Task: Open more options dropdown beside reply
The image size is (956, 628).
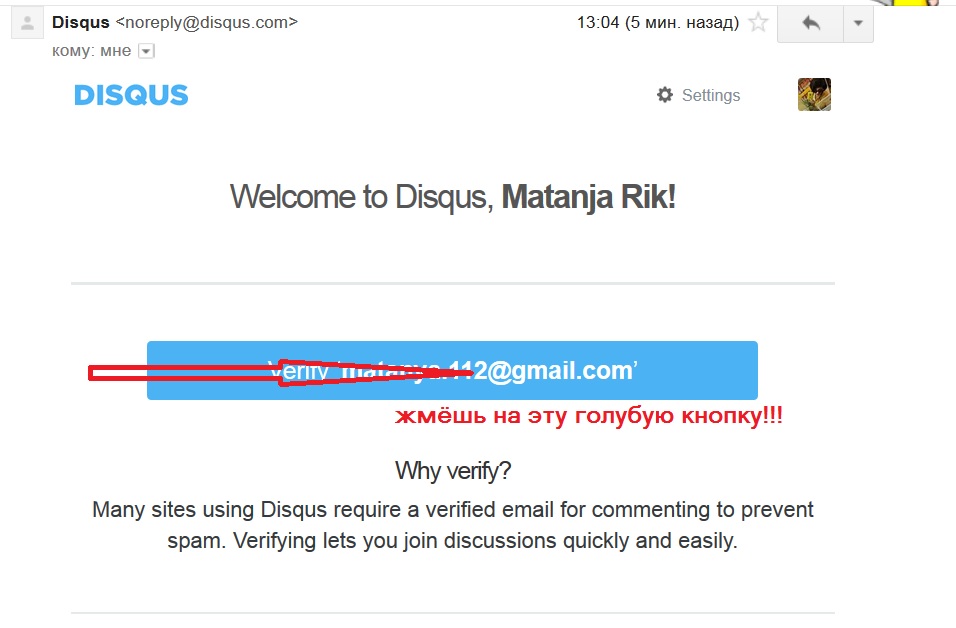Action: tap(858, 24)
